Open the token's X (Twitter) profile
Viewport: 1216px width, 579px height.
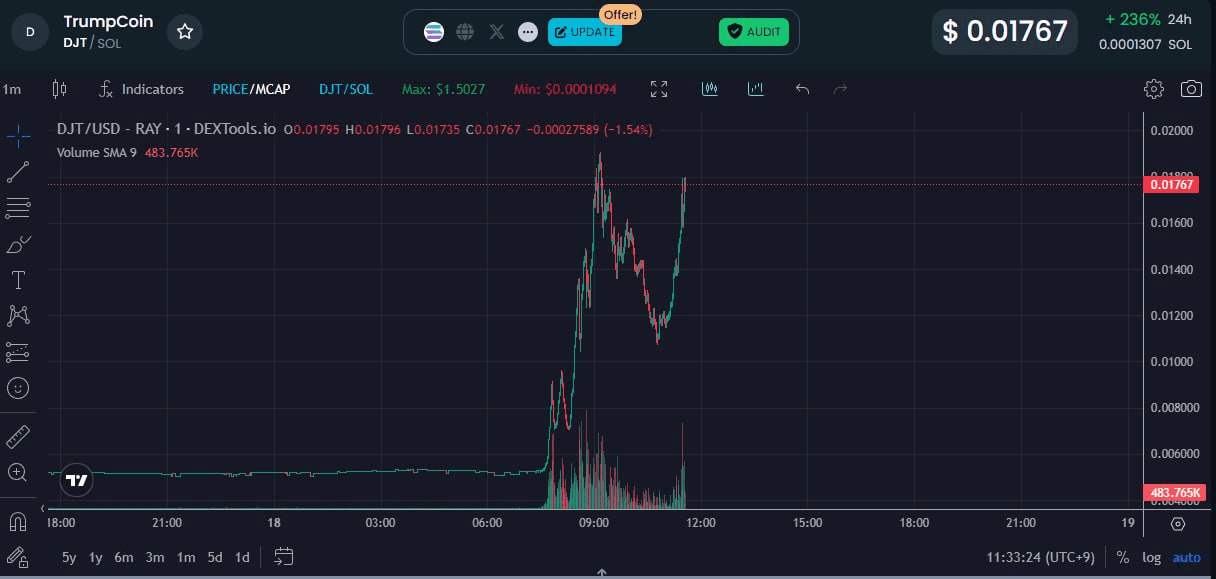[497, 32]
